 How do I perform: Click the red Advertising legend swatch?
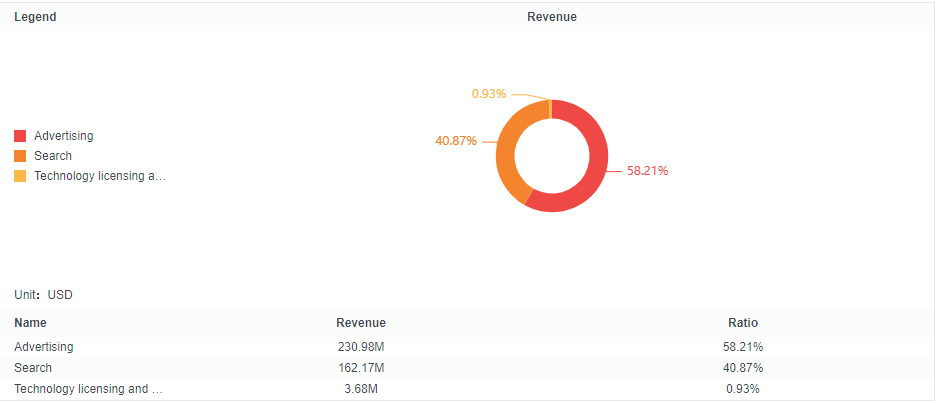point(20,136)
